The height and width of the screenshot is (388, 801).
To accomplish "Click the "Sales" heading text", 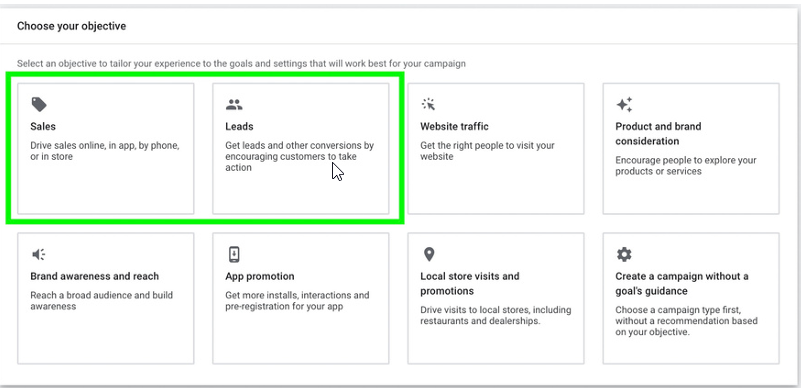I will [43, 126].
